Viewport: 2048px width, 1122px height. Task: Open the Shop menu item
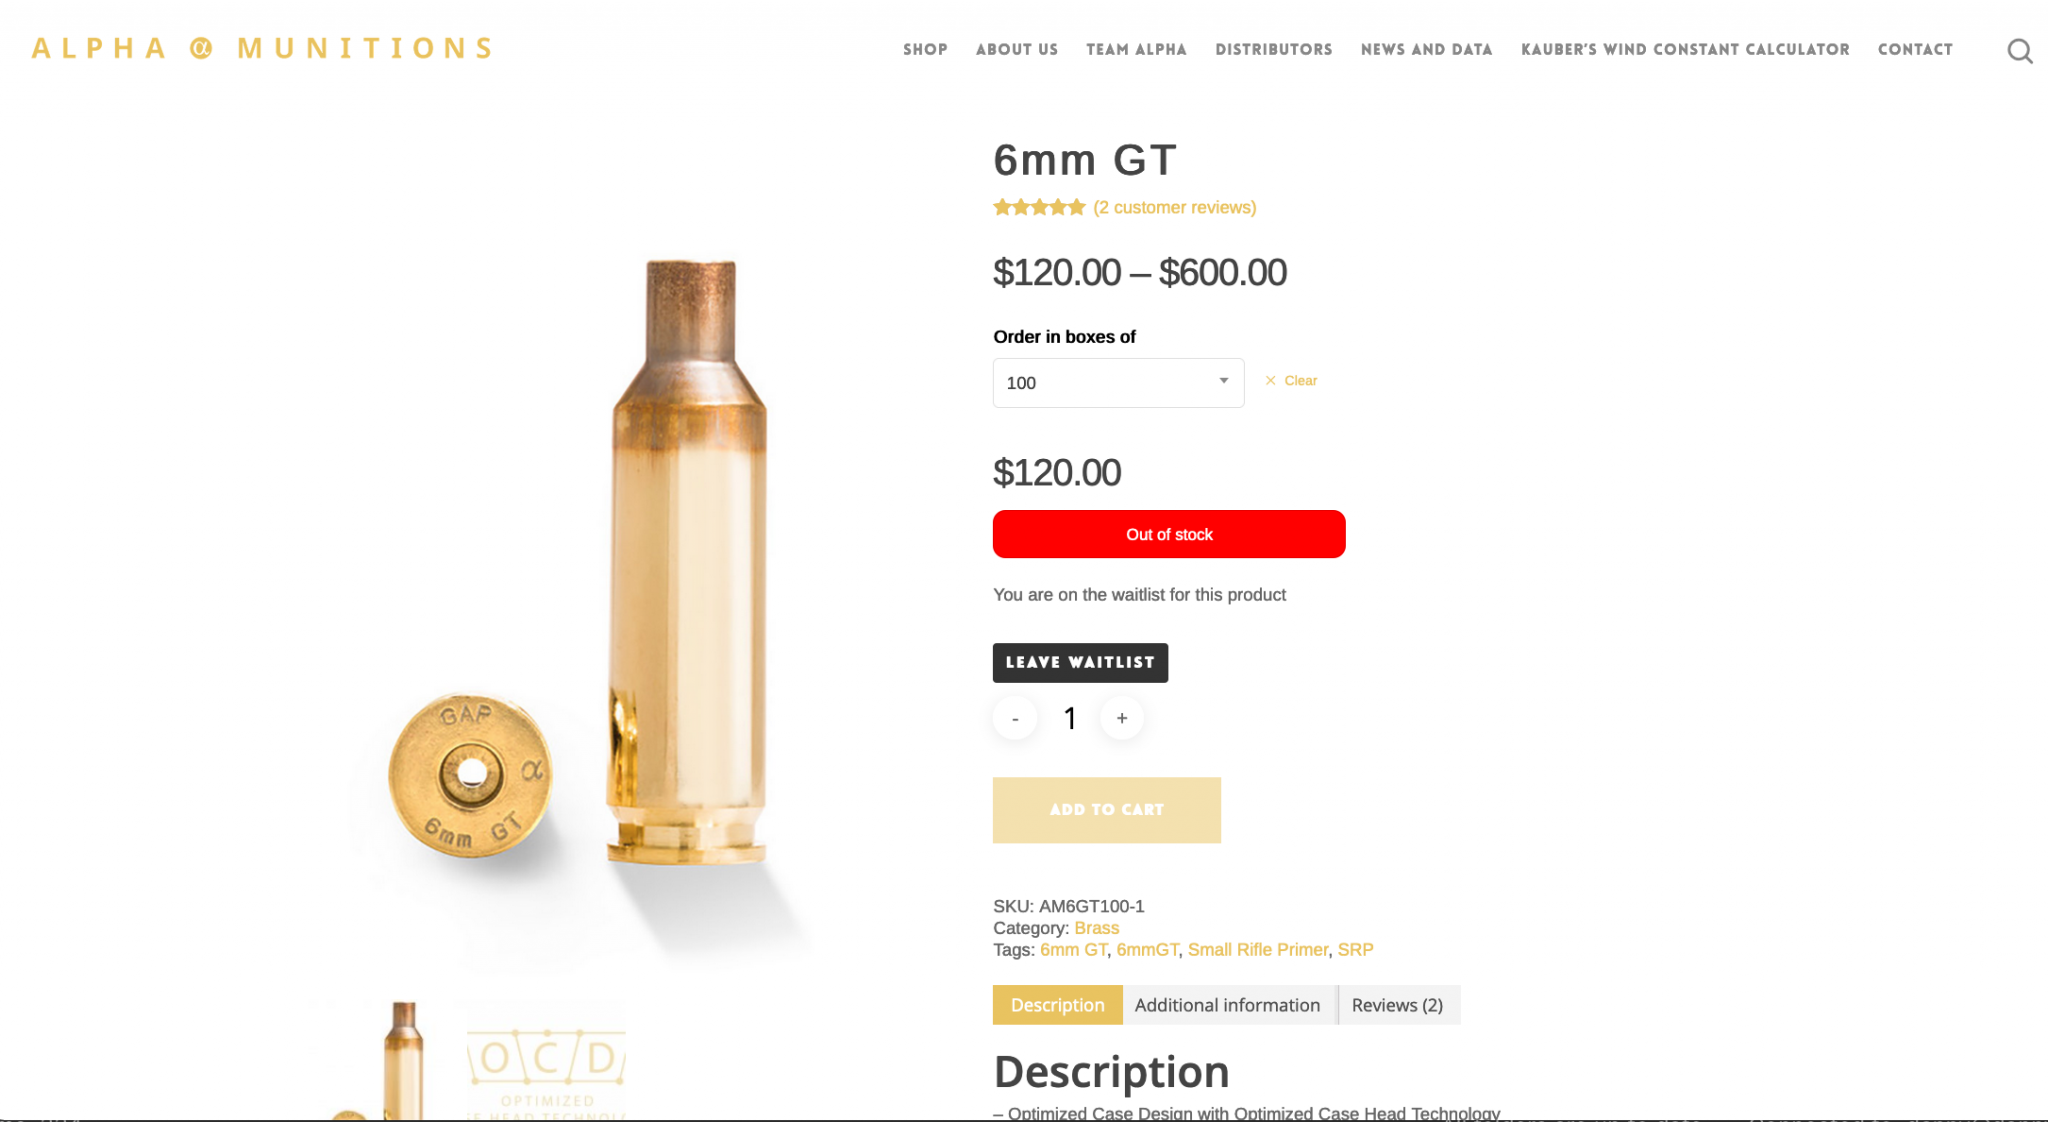point(925,49)
